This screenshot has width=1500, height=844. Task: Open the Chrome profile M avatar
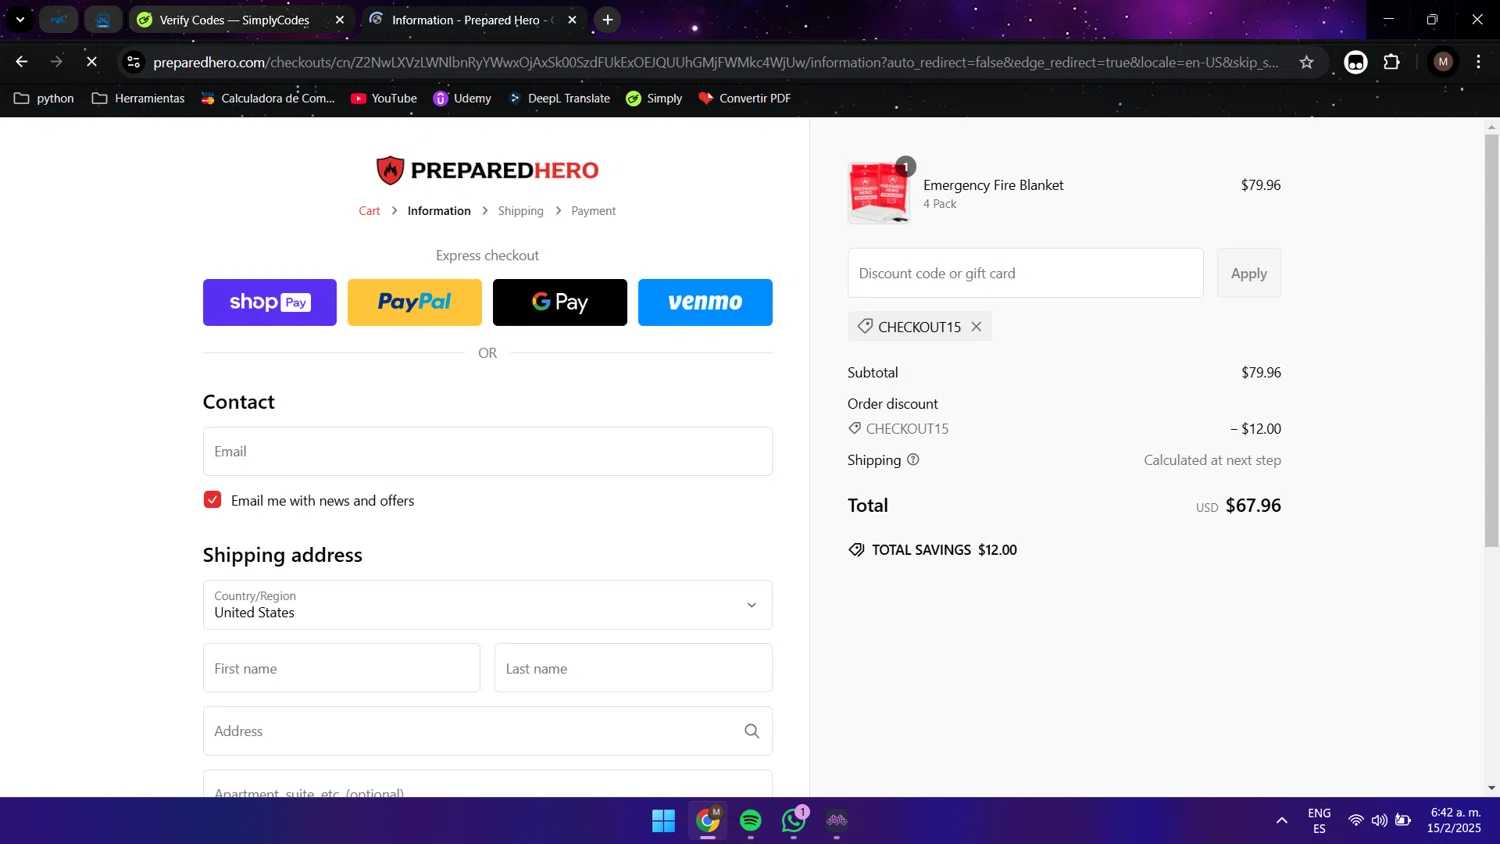pos(1443,62)
